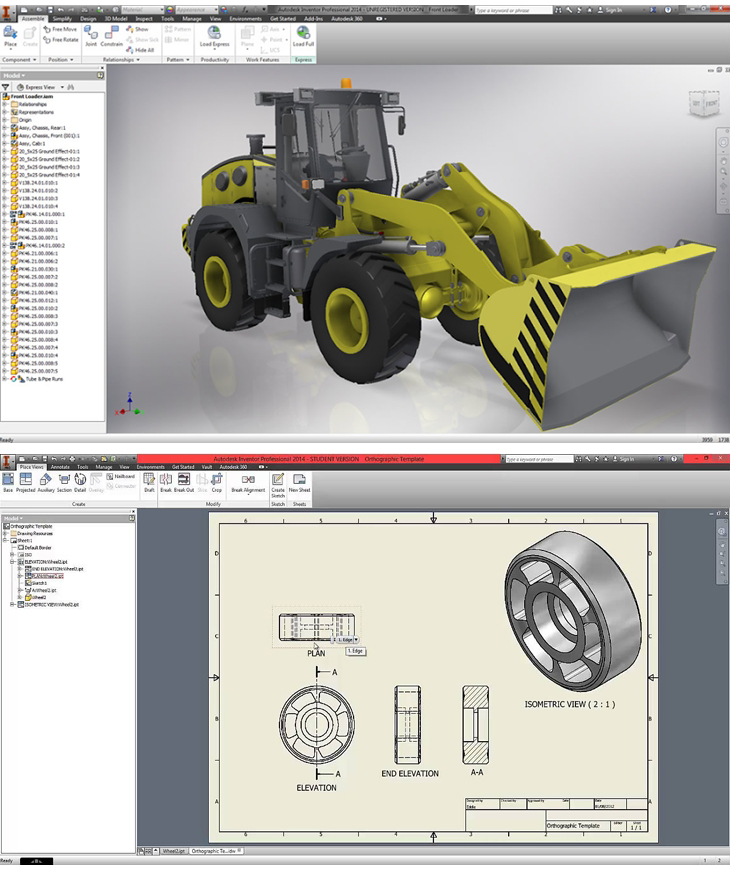Open the Vault tab in the drawing window
This screenshot has height=870, width=730.
pos(207,467)
